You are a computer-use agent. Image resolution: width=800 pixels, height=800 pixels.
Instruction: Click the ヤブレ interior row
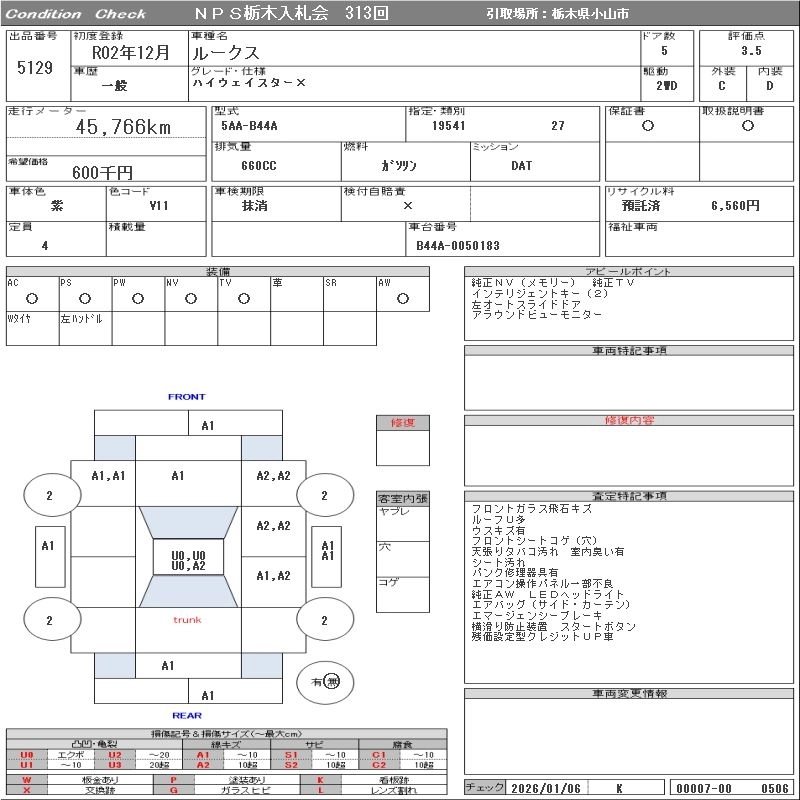click(x=403, y=523)
